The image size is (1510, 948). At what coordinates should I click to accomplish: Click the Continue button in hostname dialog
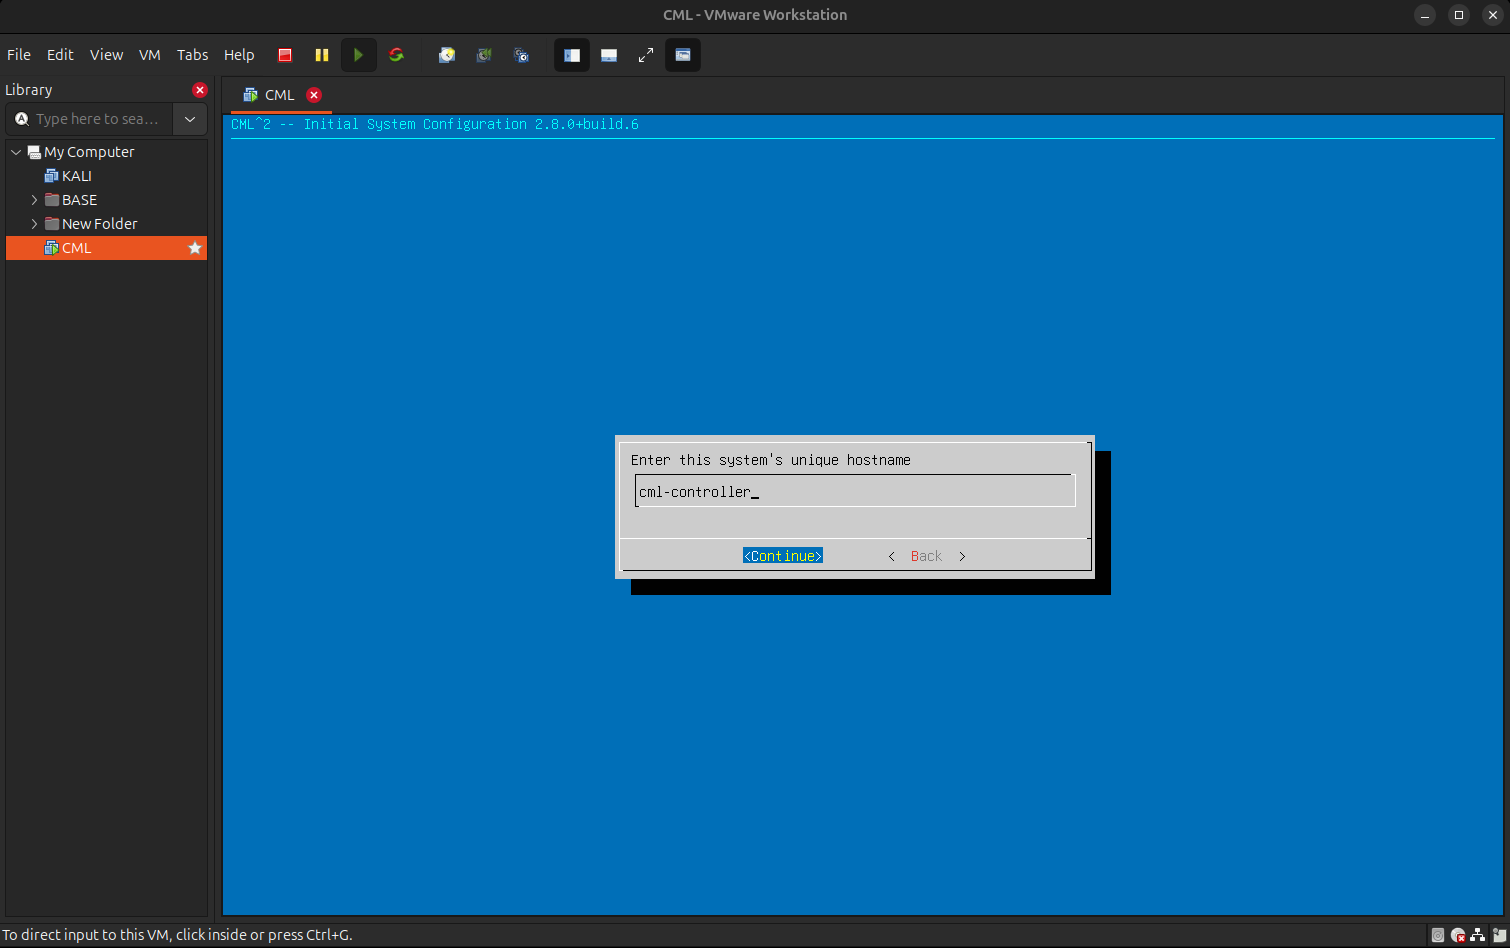point(782,556)
